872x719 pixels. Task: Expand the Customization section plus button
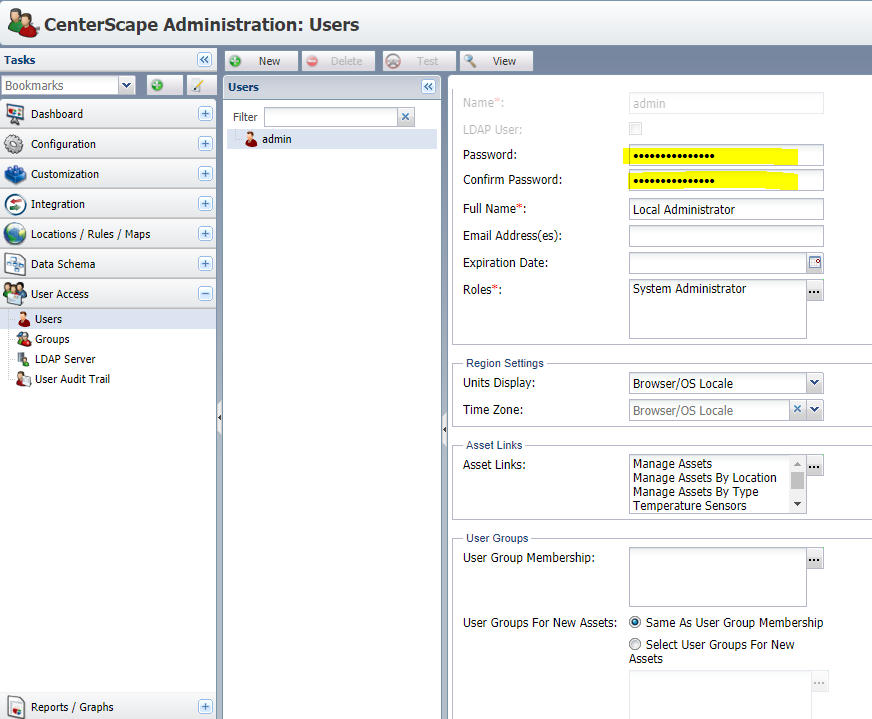(x=205, y=173)
